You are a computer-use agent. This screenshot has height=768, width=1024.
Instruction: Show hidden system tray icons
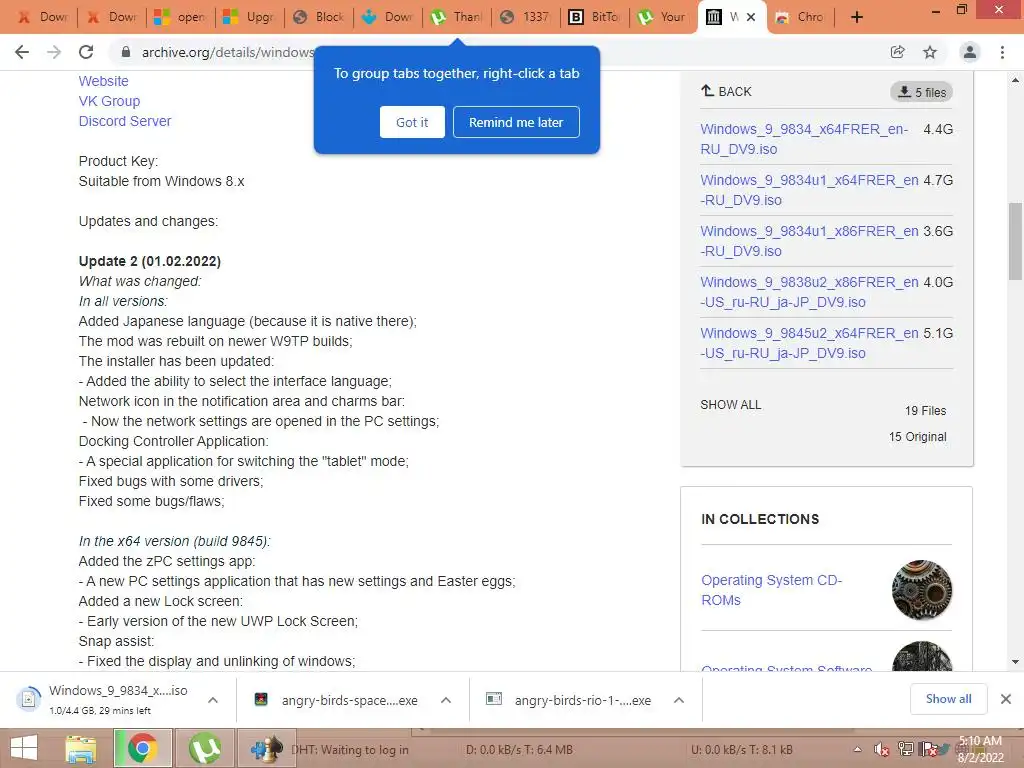point(857,750)
